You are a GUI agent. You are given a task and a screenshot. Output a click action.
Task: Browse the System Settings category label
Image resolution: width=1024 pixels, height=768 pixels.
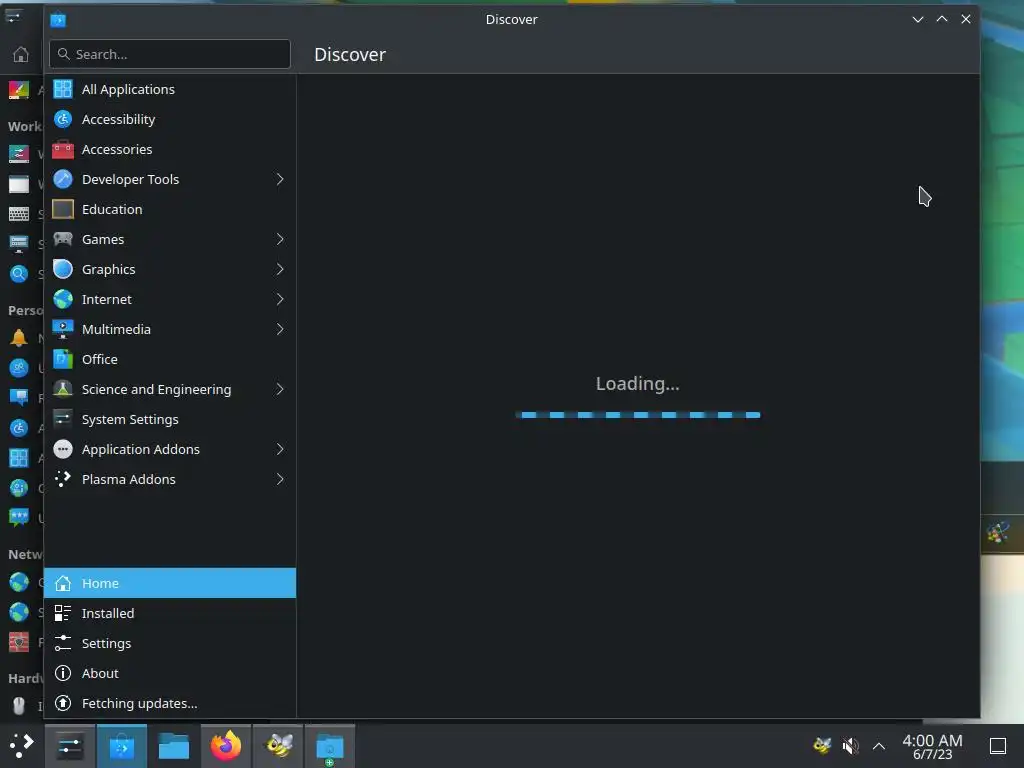point(130,419)
